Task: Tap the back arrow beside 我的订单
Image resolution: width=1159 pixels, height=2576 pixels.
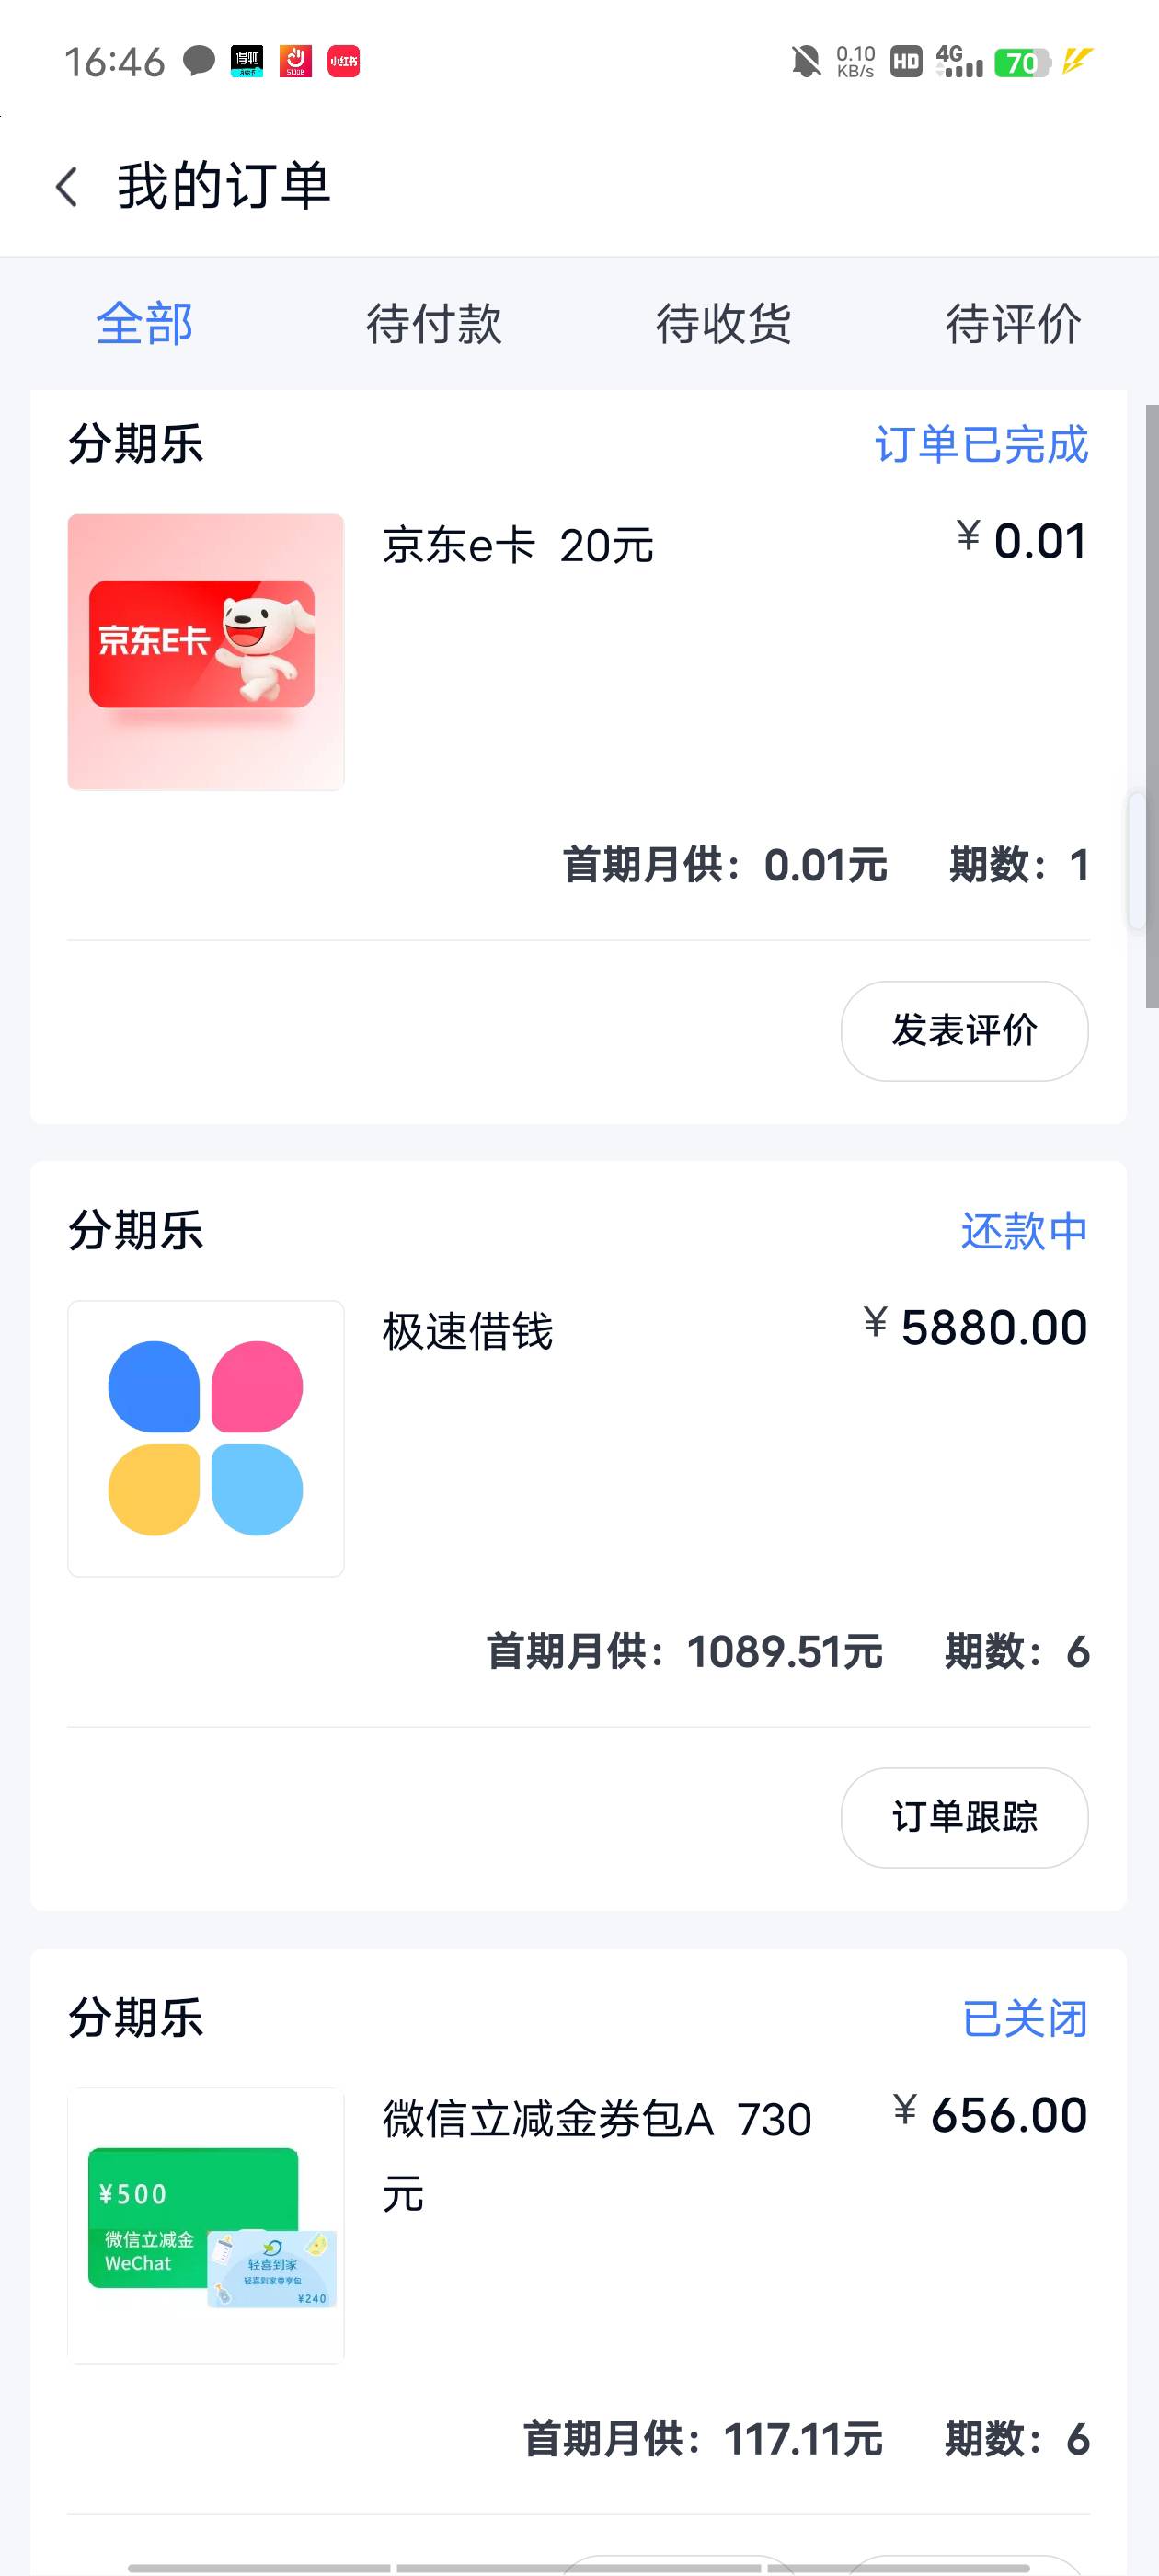Action: click(67, 187)
